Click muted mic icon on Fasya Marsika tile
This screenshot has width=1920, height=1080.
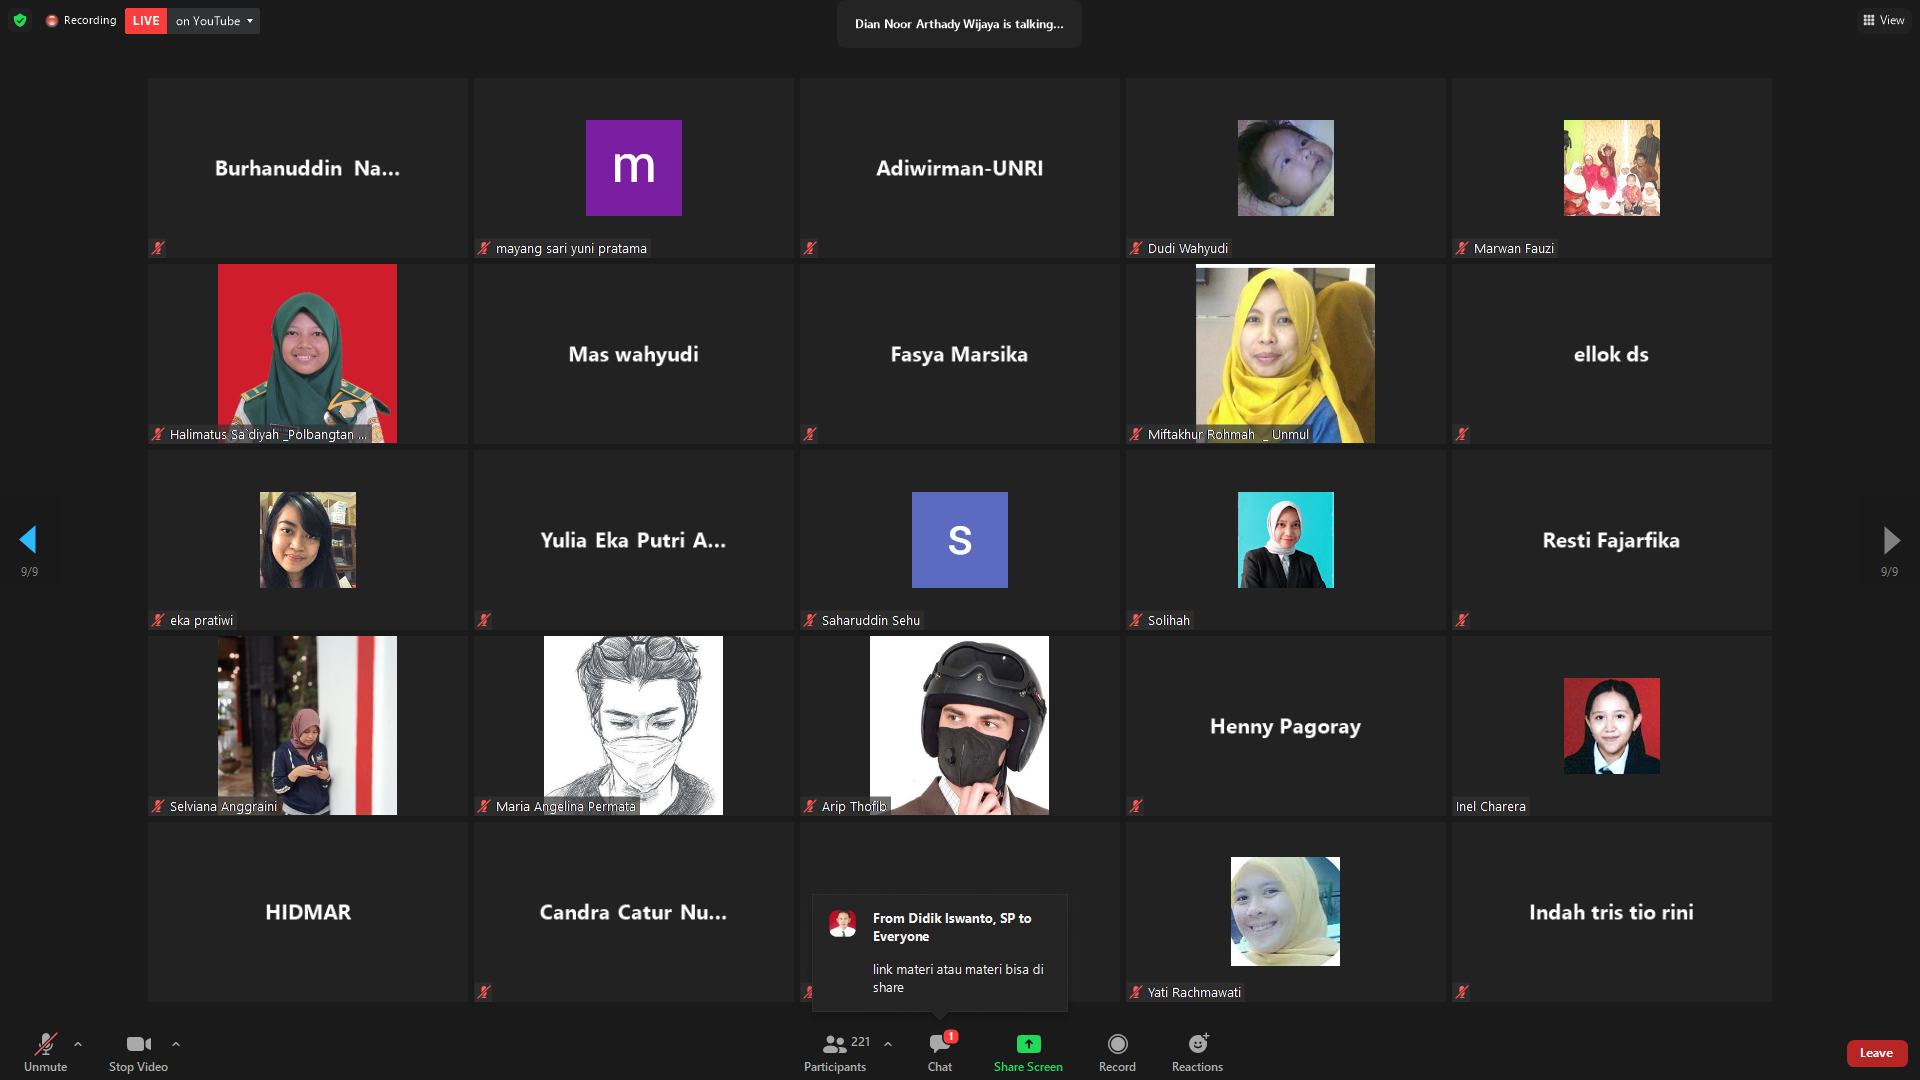[x=810, y=434]
